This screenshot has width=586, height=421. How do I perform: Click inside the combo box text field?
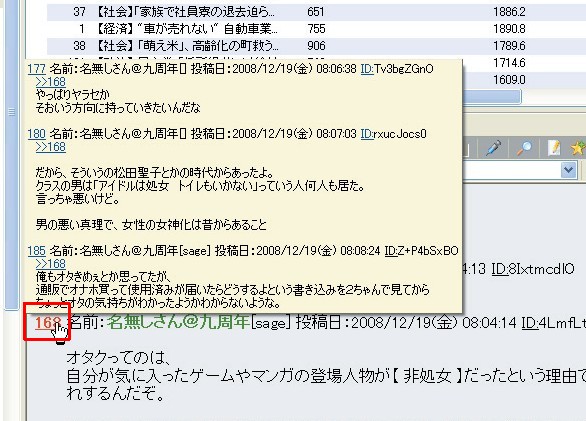pos(511,170)
